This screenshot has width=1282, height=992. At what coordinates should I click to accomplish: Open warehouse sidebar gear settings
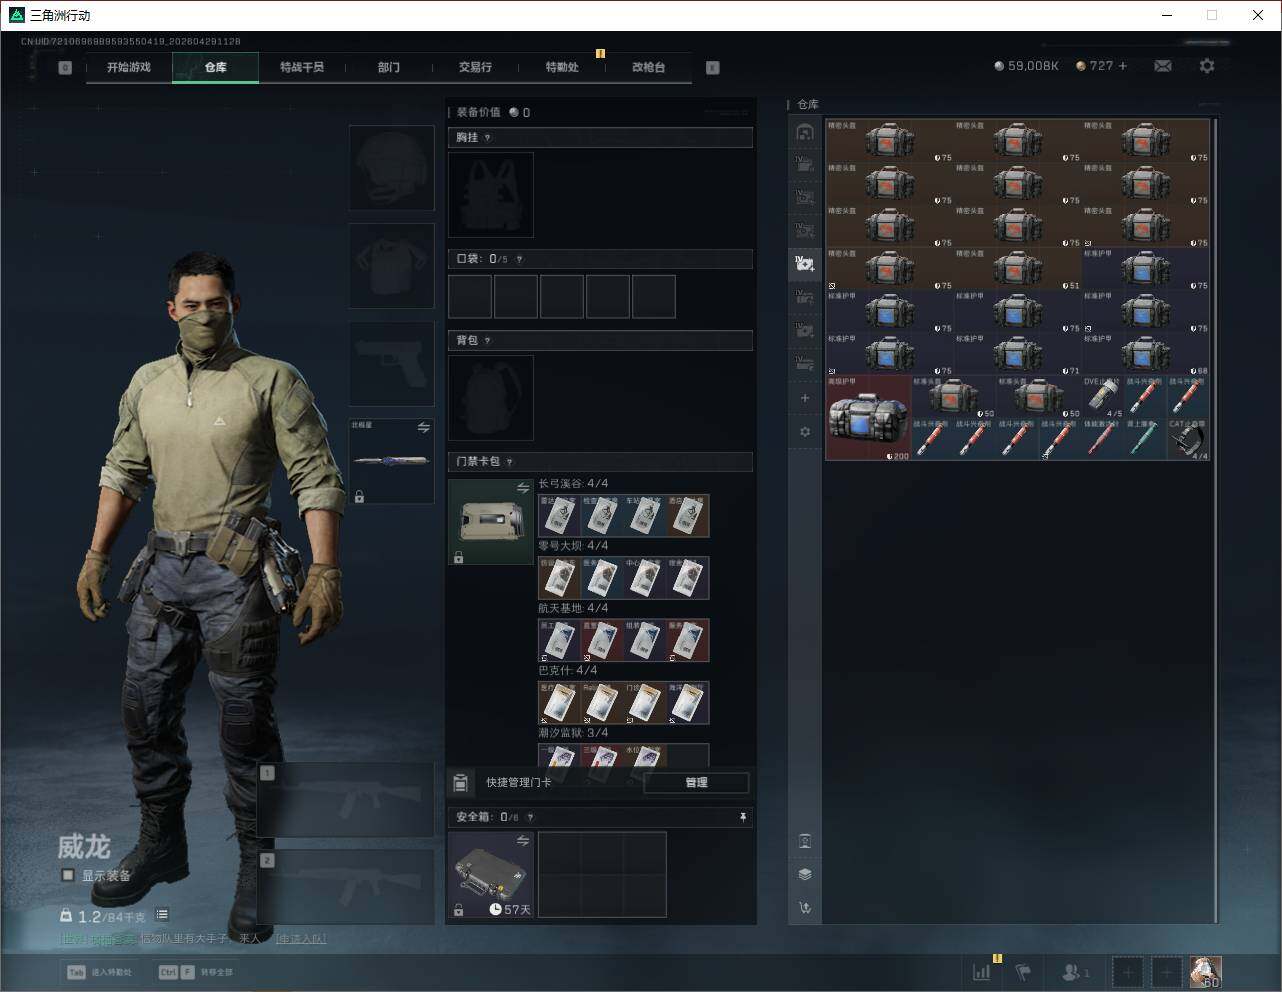tap(805, 432)
